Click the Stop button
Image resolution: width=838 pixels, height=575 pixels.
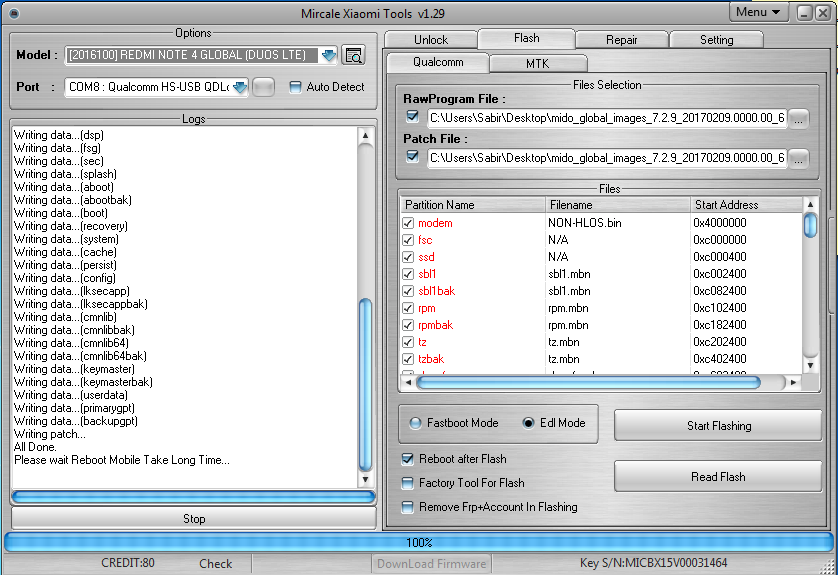193,518
